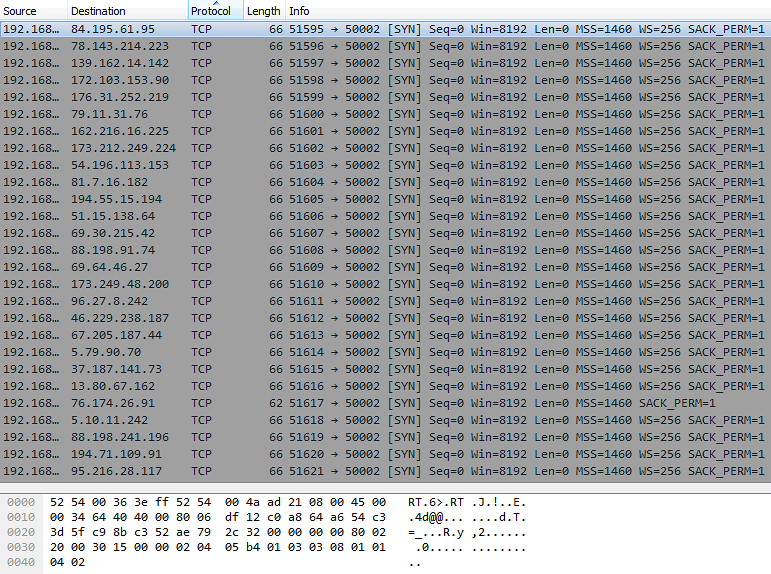Select the packet destined for 54.196.113.153
This screenshot has height=574, width=771.
click(119, 165)
